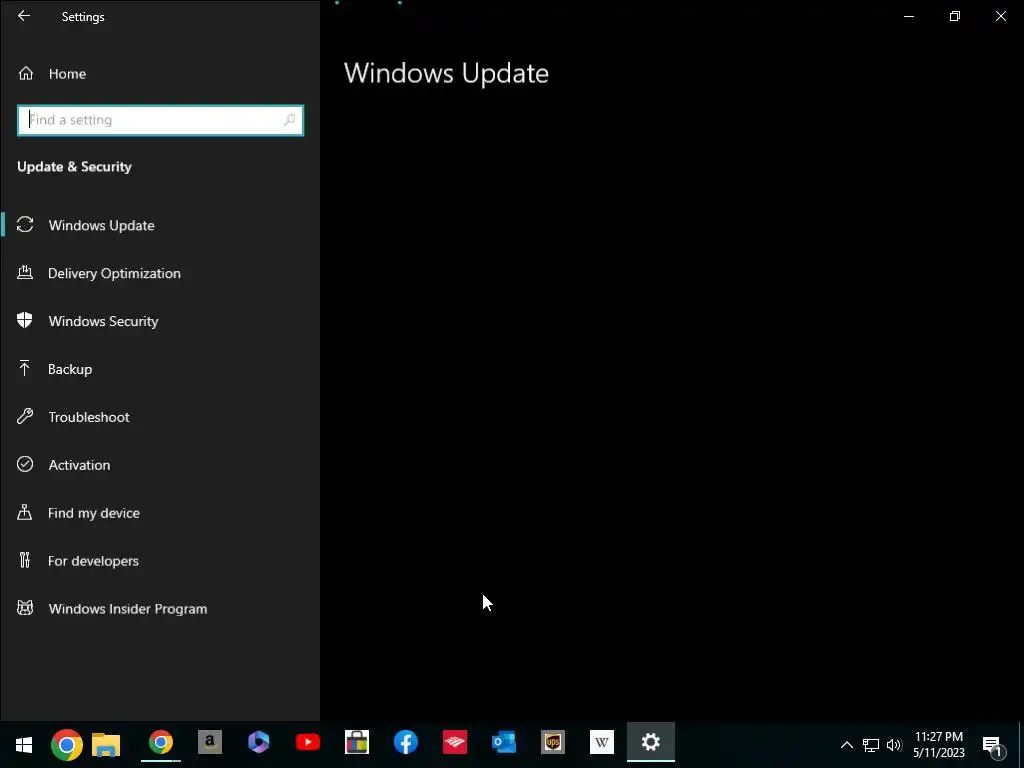Select Find my device
This screenshot has width=1024, height=768.
(x=78, y=513)
